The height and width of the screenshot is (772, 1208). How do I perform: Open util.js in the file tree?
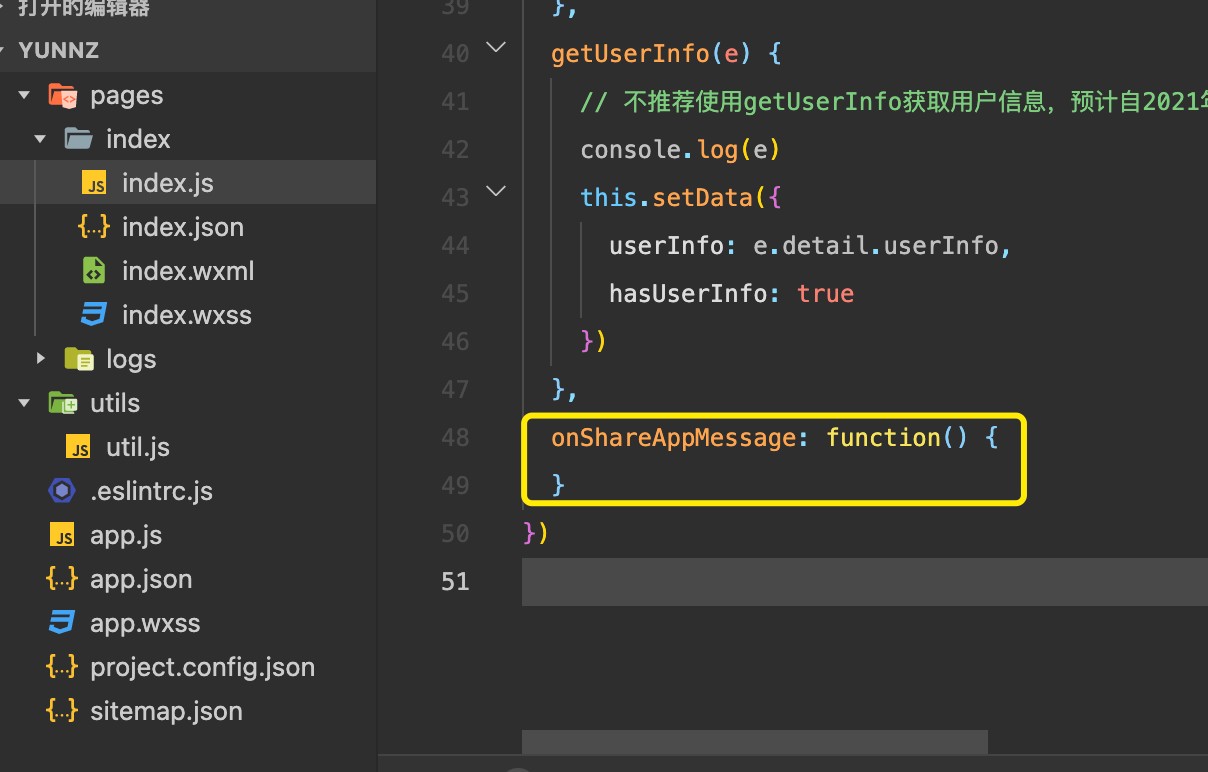point(138,447)
